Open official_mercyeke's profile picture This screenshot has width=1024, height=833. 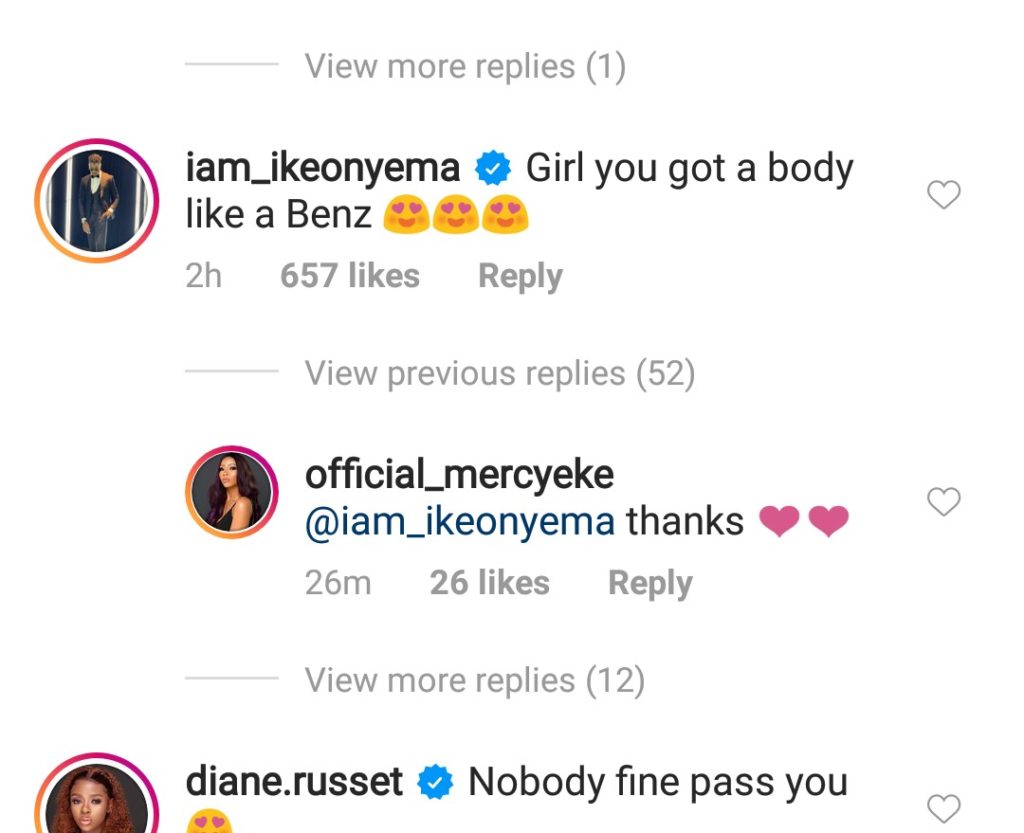tap(232, 494)
